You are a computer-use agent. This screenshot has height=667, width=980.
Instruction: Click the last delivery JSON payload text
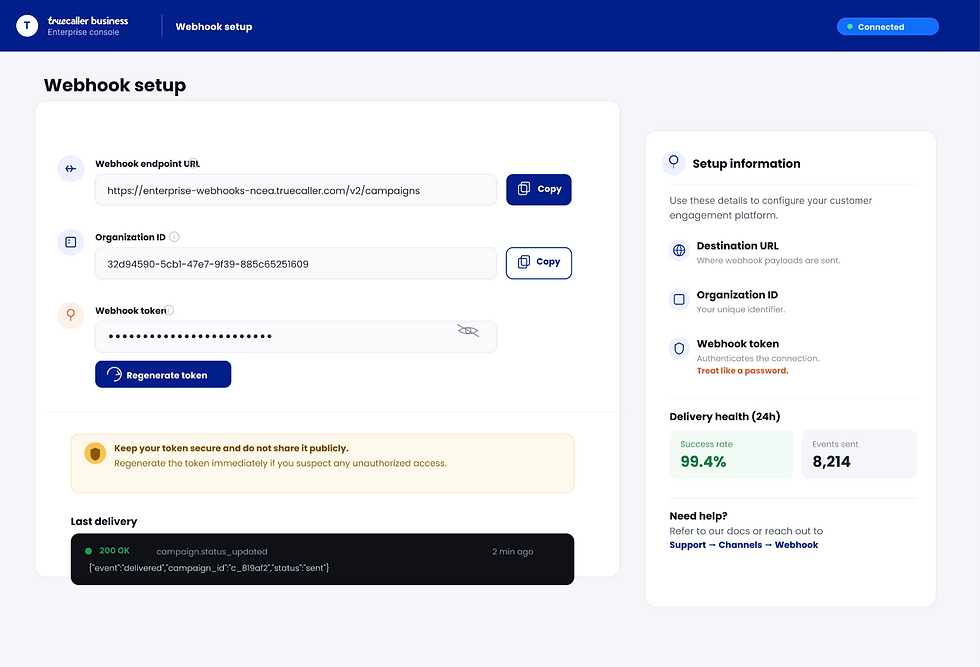tap(209, 568)
